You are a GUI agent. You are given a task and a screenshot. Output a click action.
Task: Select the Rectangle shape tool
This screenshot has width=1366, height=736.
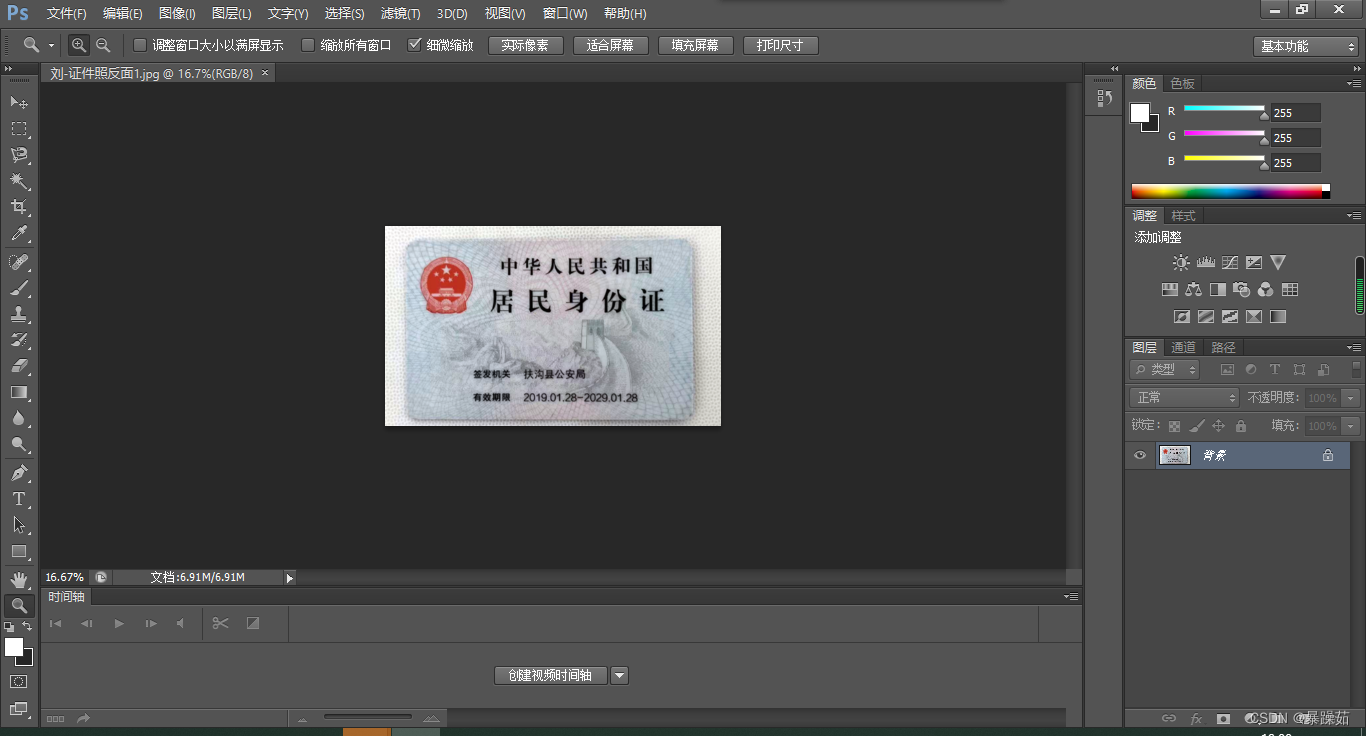tap(19, 551)
